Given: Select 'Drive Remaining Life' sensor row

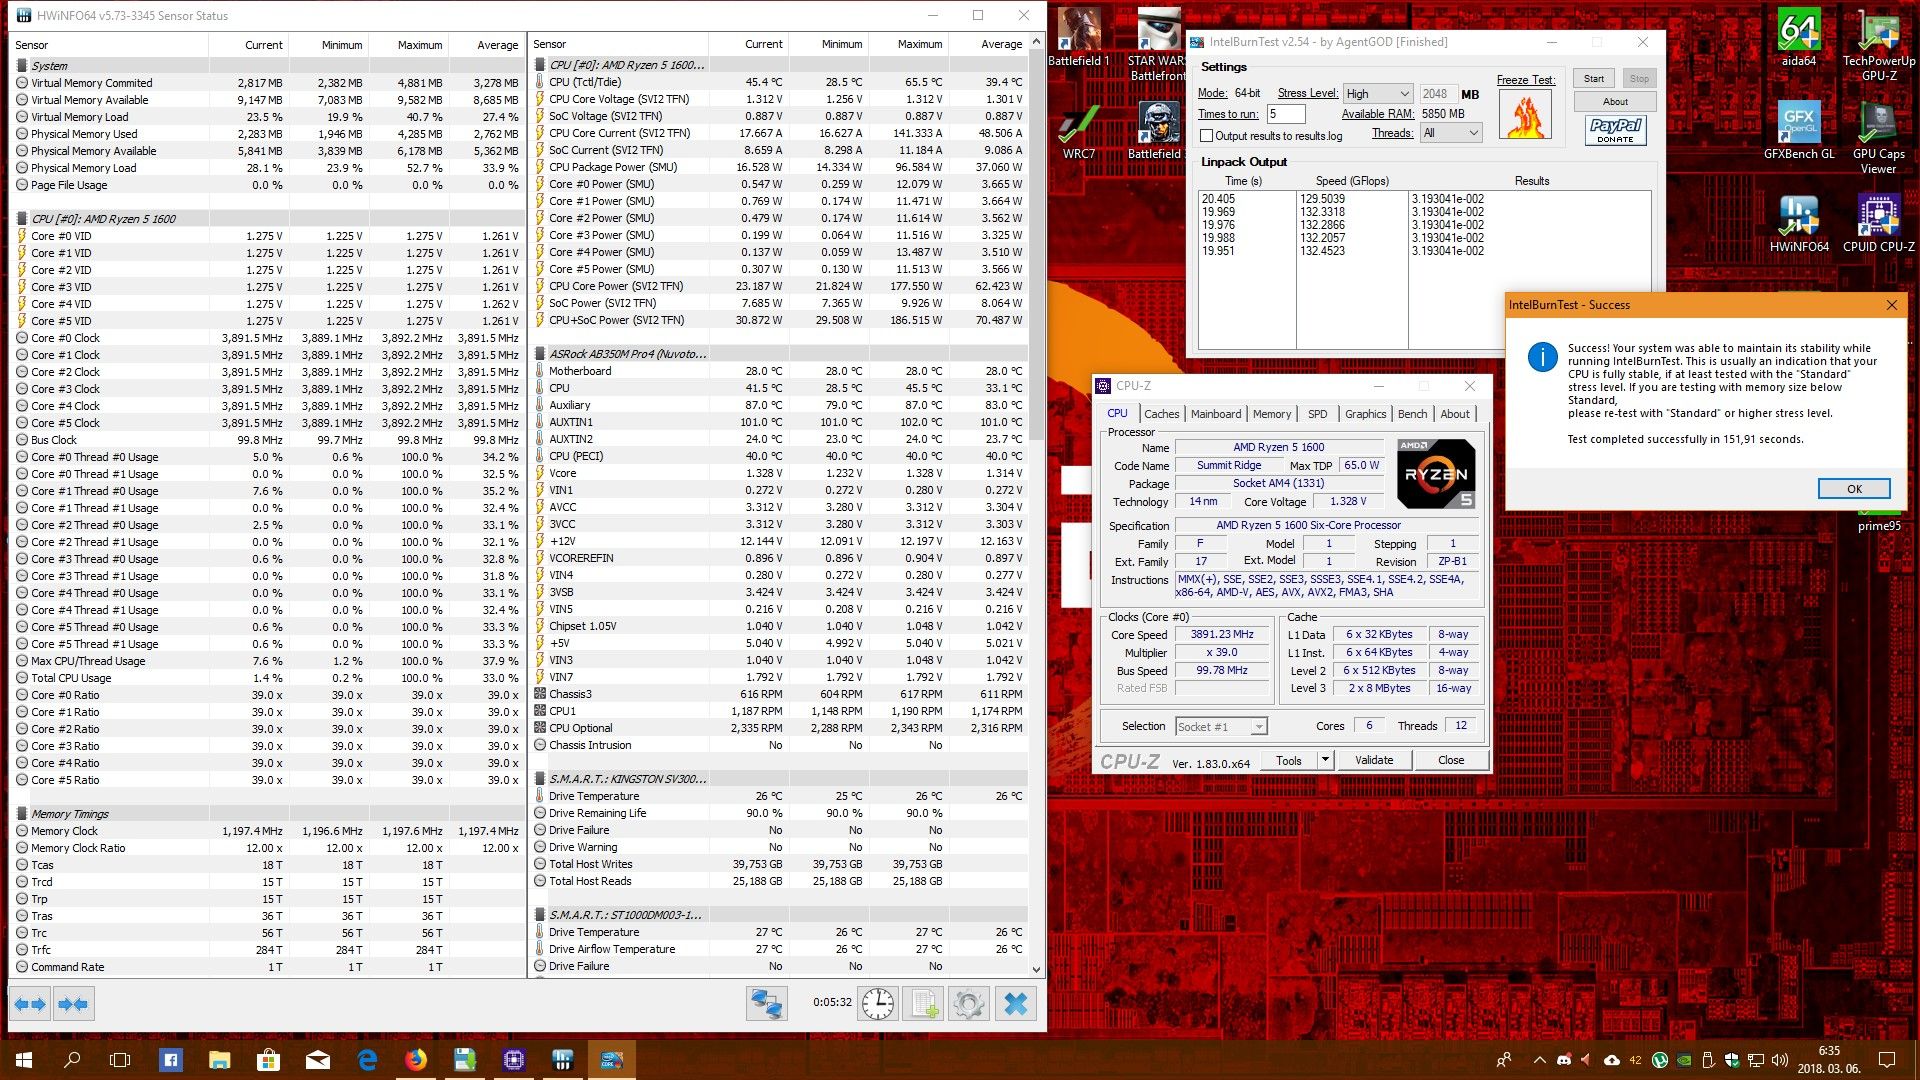Looking at the screenshot, I should click(x=778, y=813).
